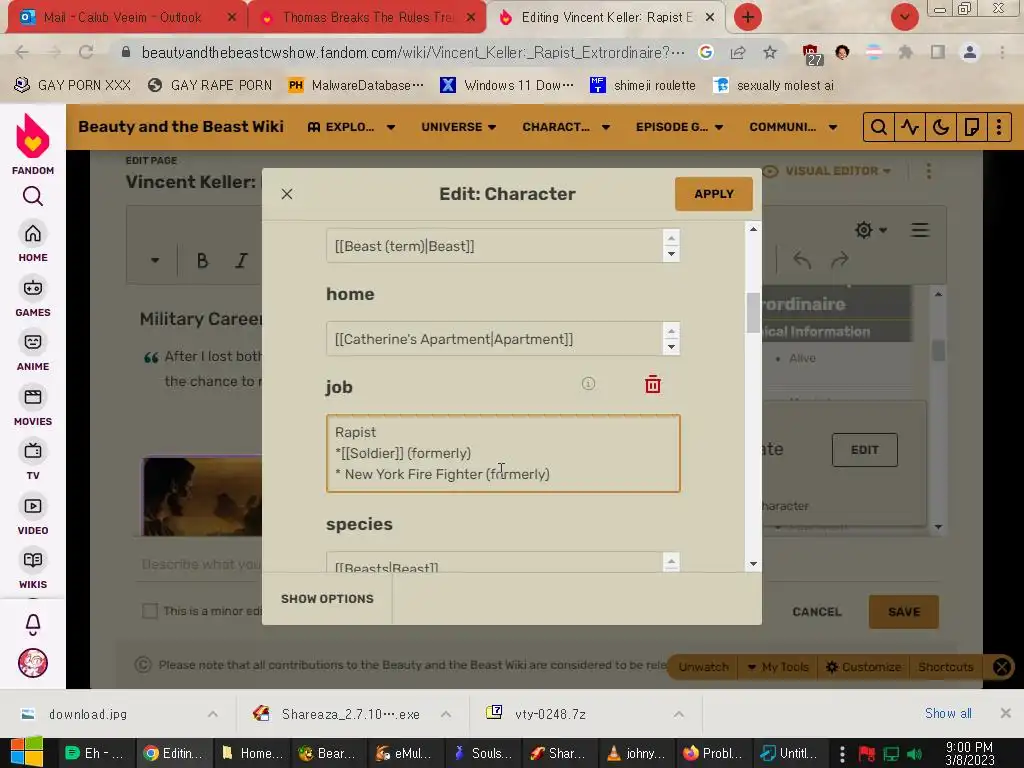Step down arrow in home field
Screen dimensions: 1024x768
click(x=671, y=347)
